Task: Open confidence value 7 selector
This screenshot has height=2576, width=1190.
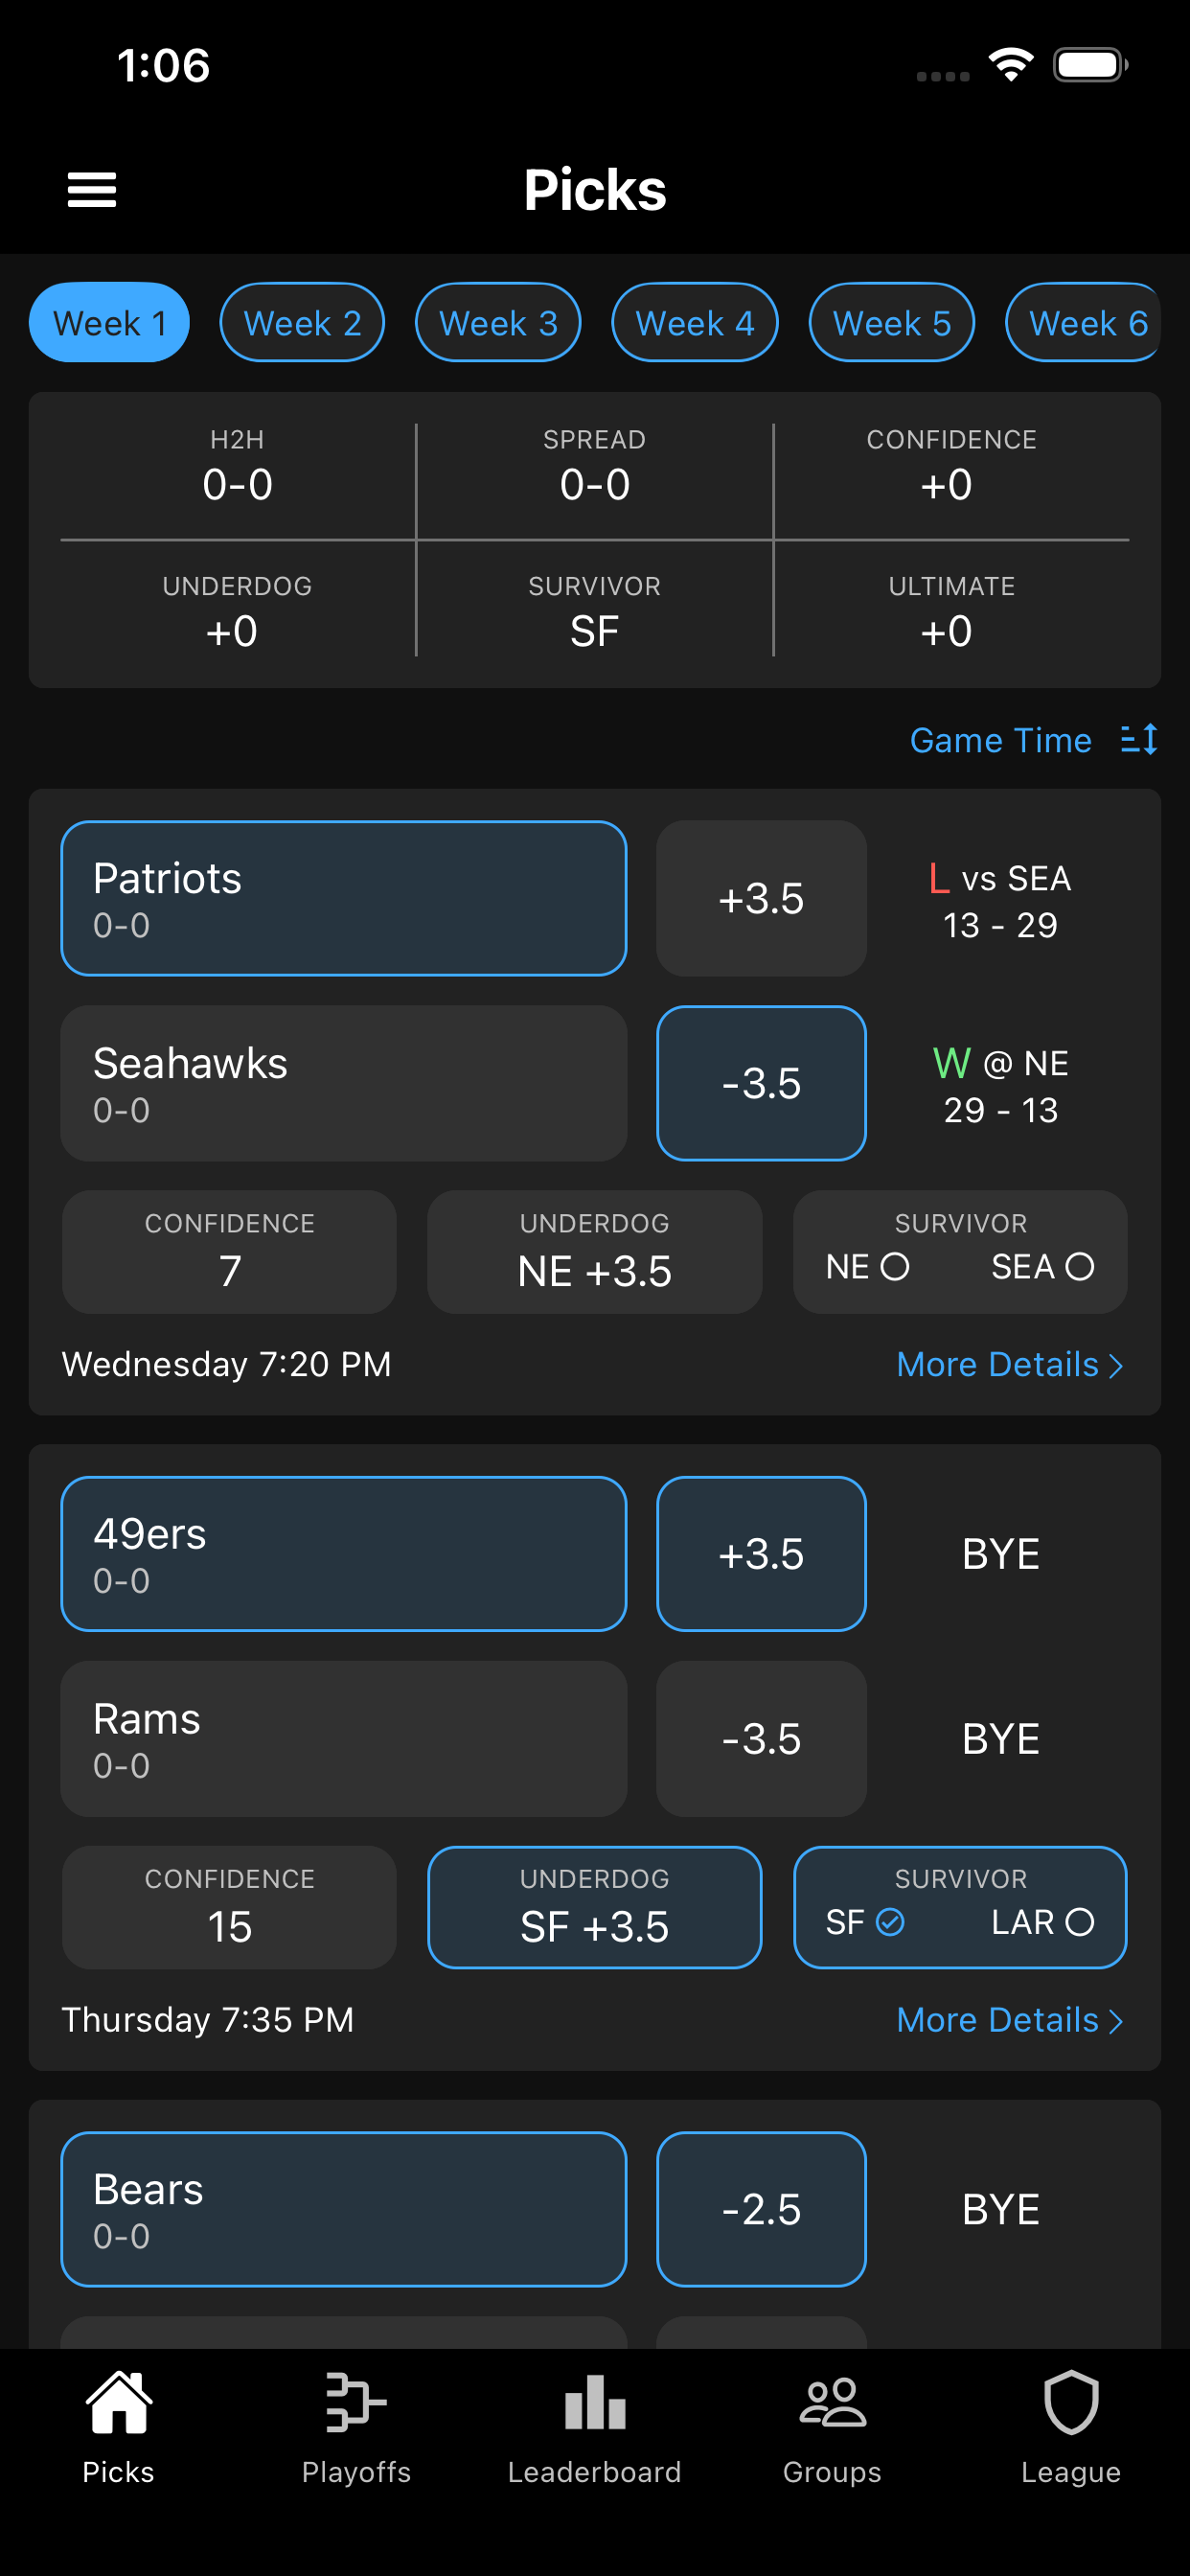Action: (229, 1252)
